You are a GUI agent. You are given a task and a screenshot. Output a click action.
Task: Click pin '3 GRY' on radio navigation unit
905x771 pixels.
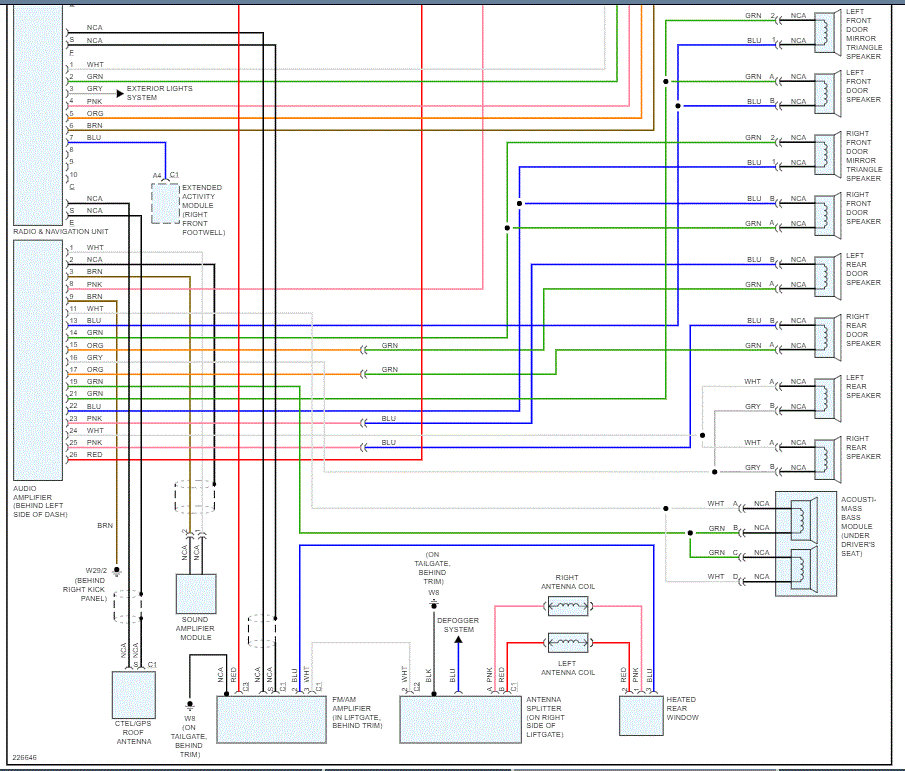[x=86, y=89]
